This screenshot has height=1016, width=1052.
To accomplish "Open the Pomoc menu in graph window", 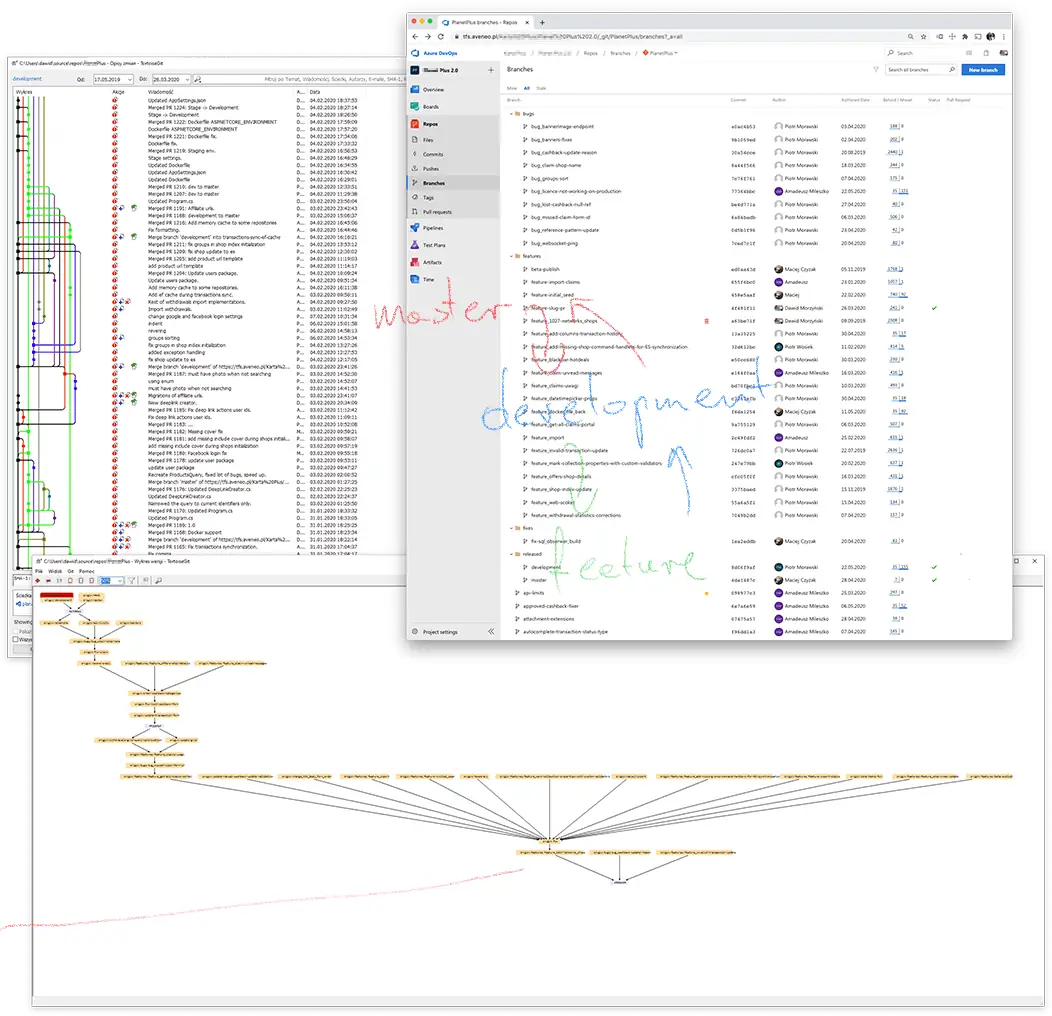I will point(87,571).
